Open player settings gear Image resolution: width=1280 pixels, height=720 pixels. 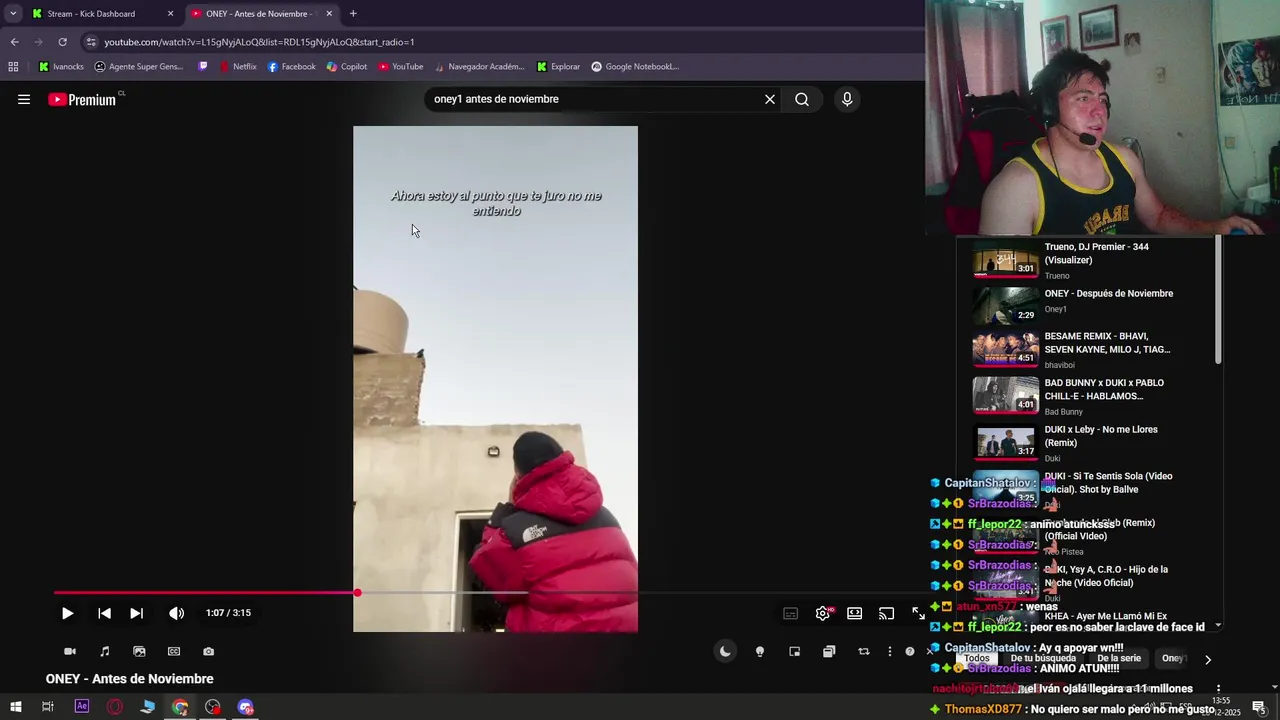[x=822, y=613]
